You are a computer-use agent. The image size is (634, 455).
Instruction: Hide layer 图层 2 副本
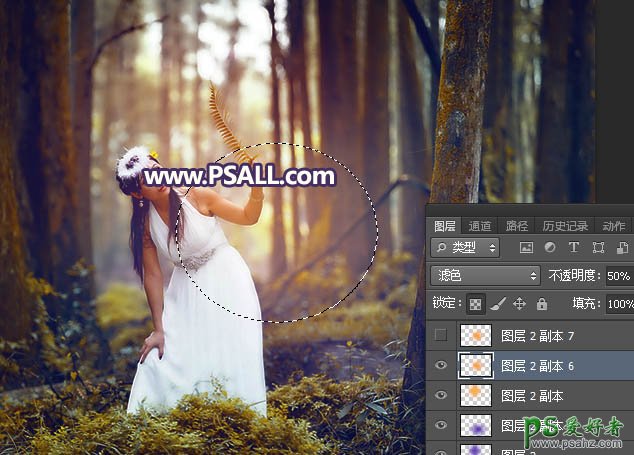pos(441,397)
